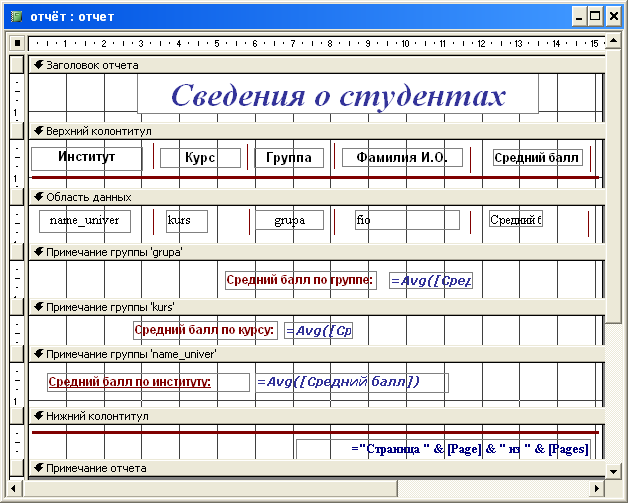This screenshot has height=503, width=628.
Task: Click the horizontal scrollbar thumb
Action: (x=209, y=488)
